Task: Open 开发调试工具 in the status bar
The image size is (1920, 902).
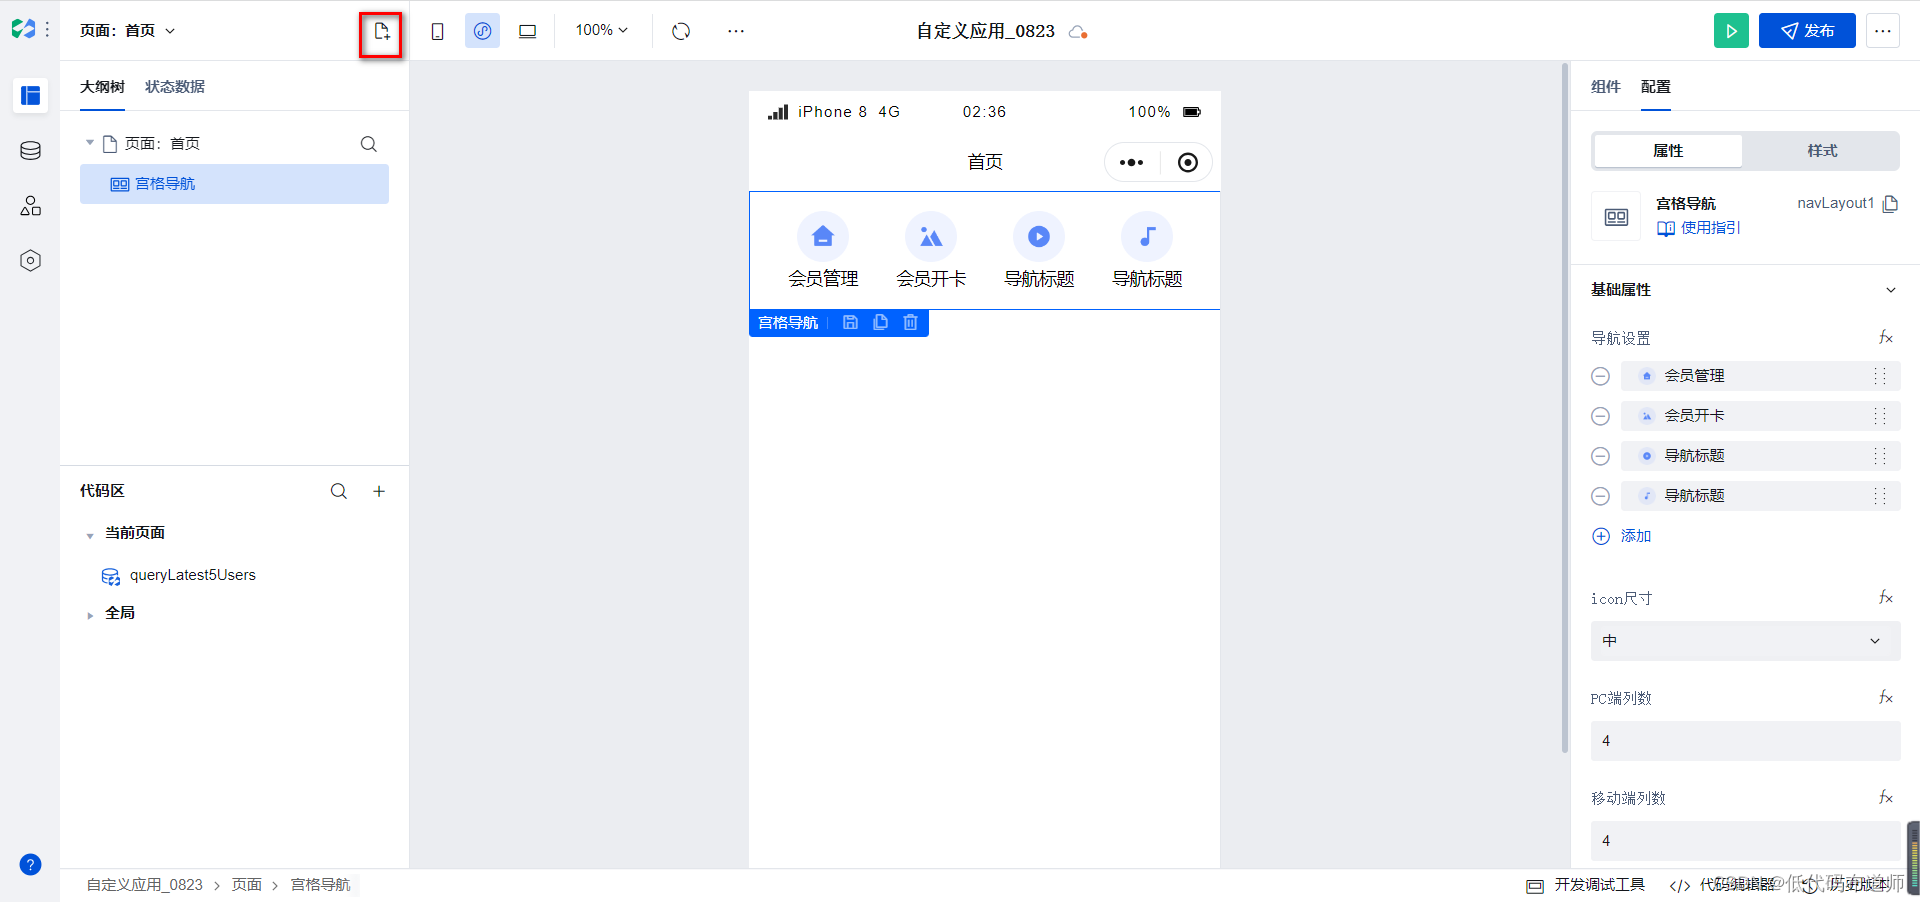Action: click(1586, 885)
